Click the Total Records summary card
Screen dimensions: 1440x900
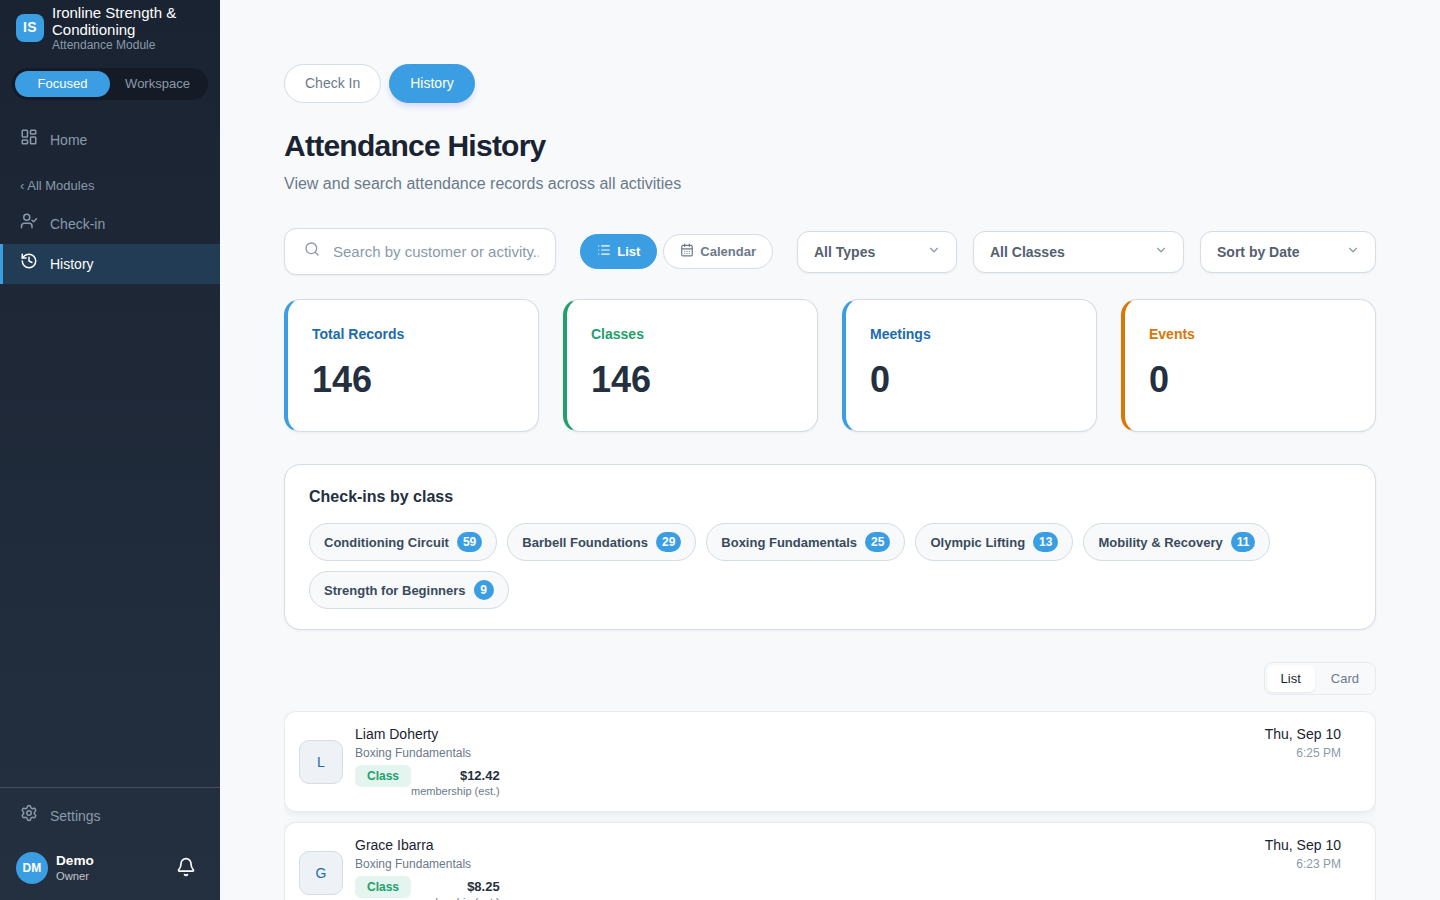(x=411, y=366)
